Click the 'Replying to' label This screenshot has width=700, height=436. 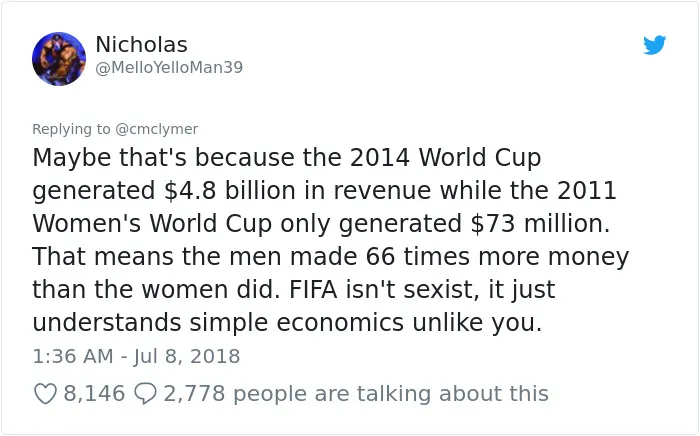click(71, 129)
